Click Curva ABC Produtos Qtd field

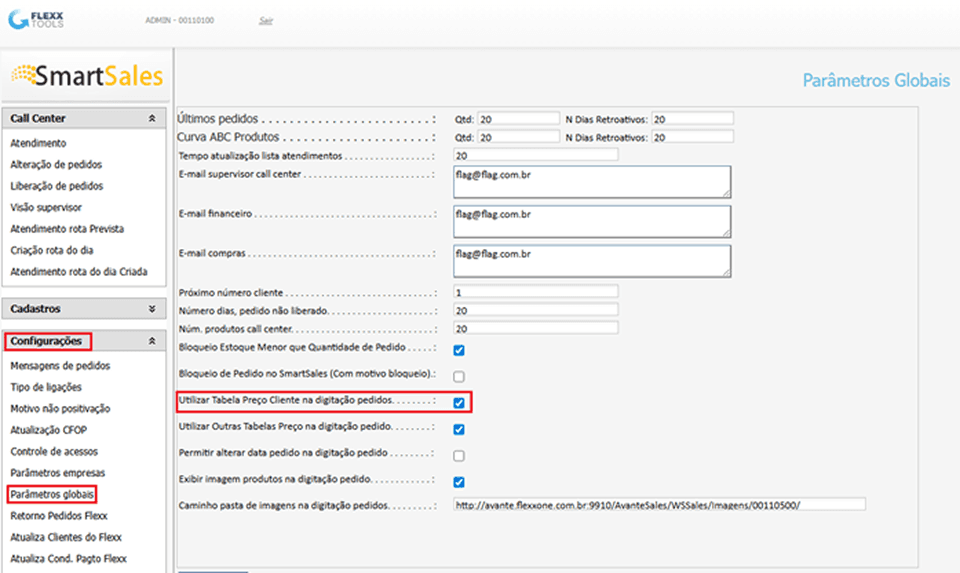519,137
